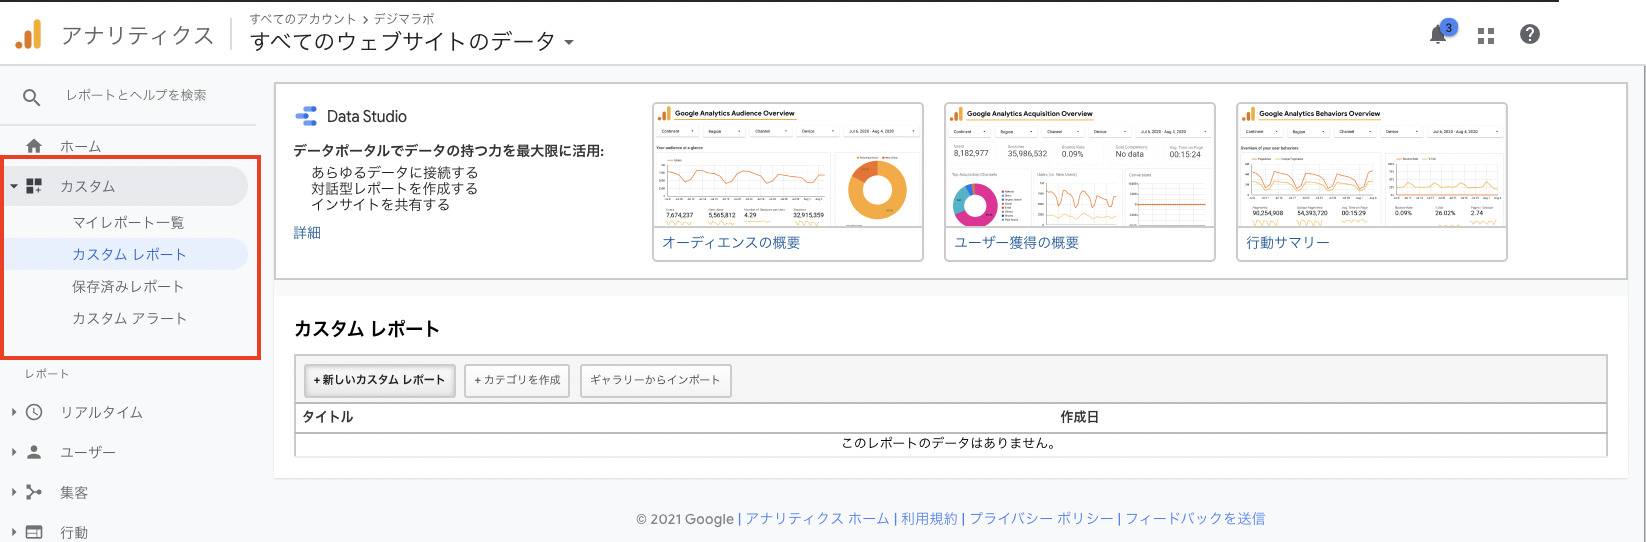Screen dimensions: 1646x542
Task: Click the help question mark icon
Action: 1529,35
